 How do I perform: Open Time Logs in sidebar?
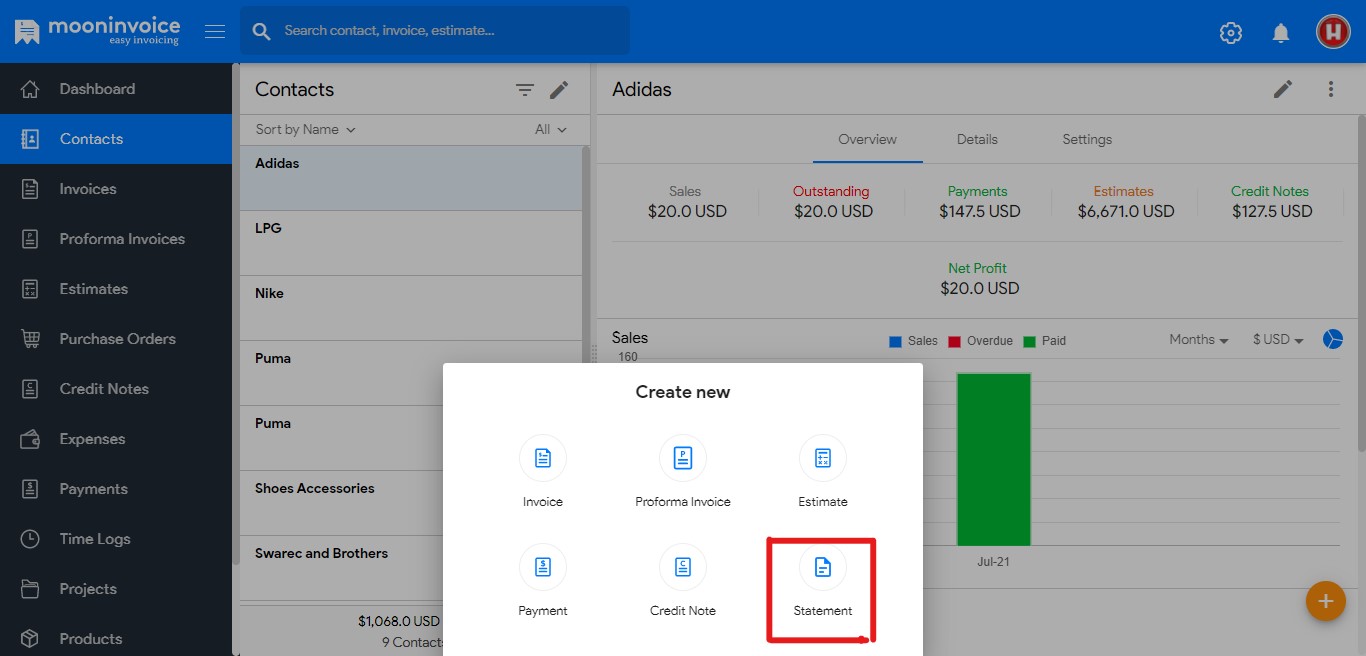[x=116, y=539]
